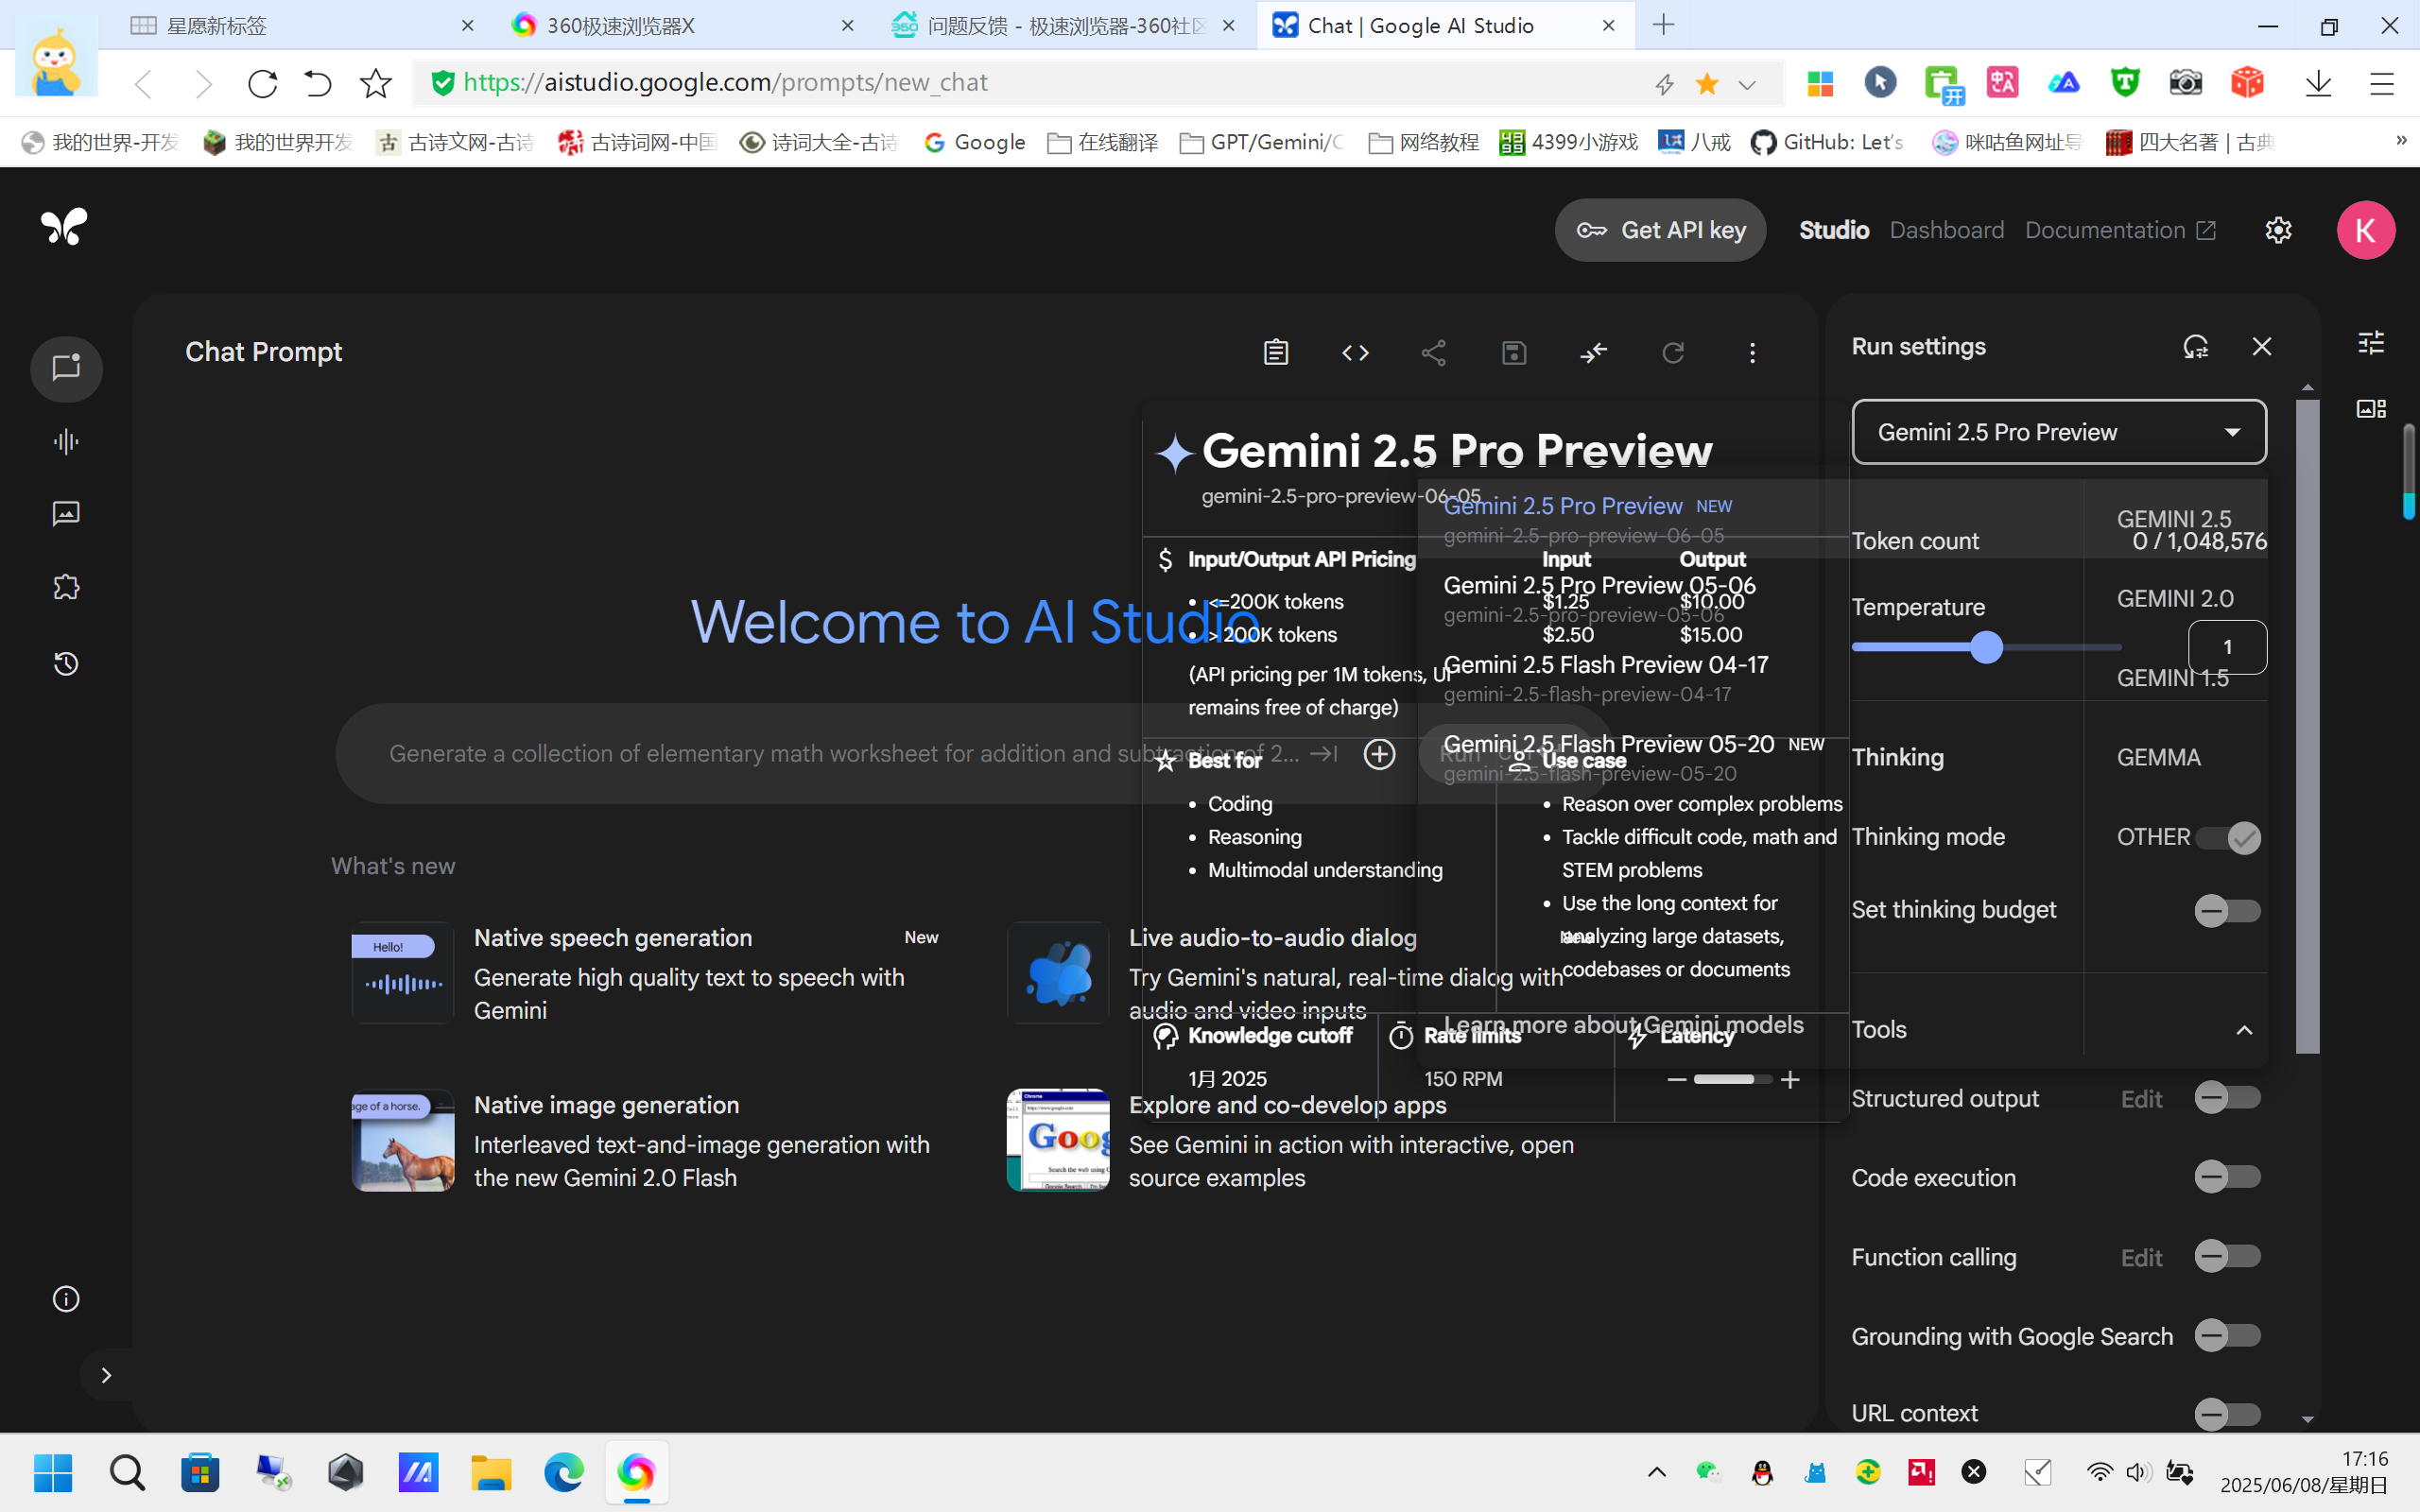Open Microsoft Edge from the taskbar
This screenshot has height=1512, width=2420.
(563, 1472)
